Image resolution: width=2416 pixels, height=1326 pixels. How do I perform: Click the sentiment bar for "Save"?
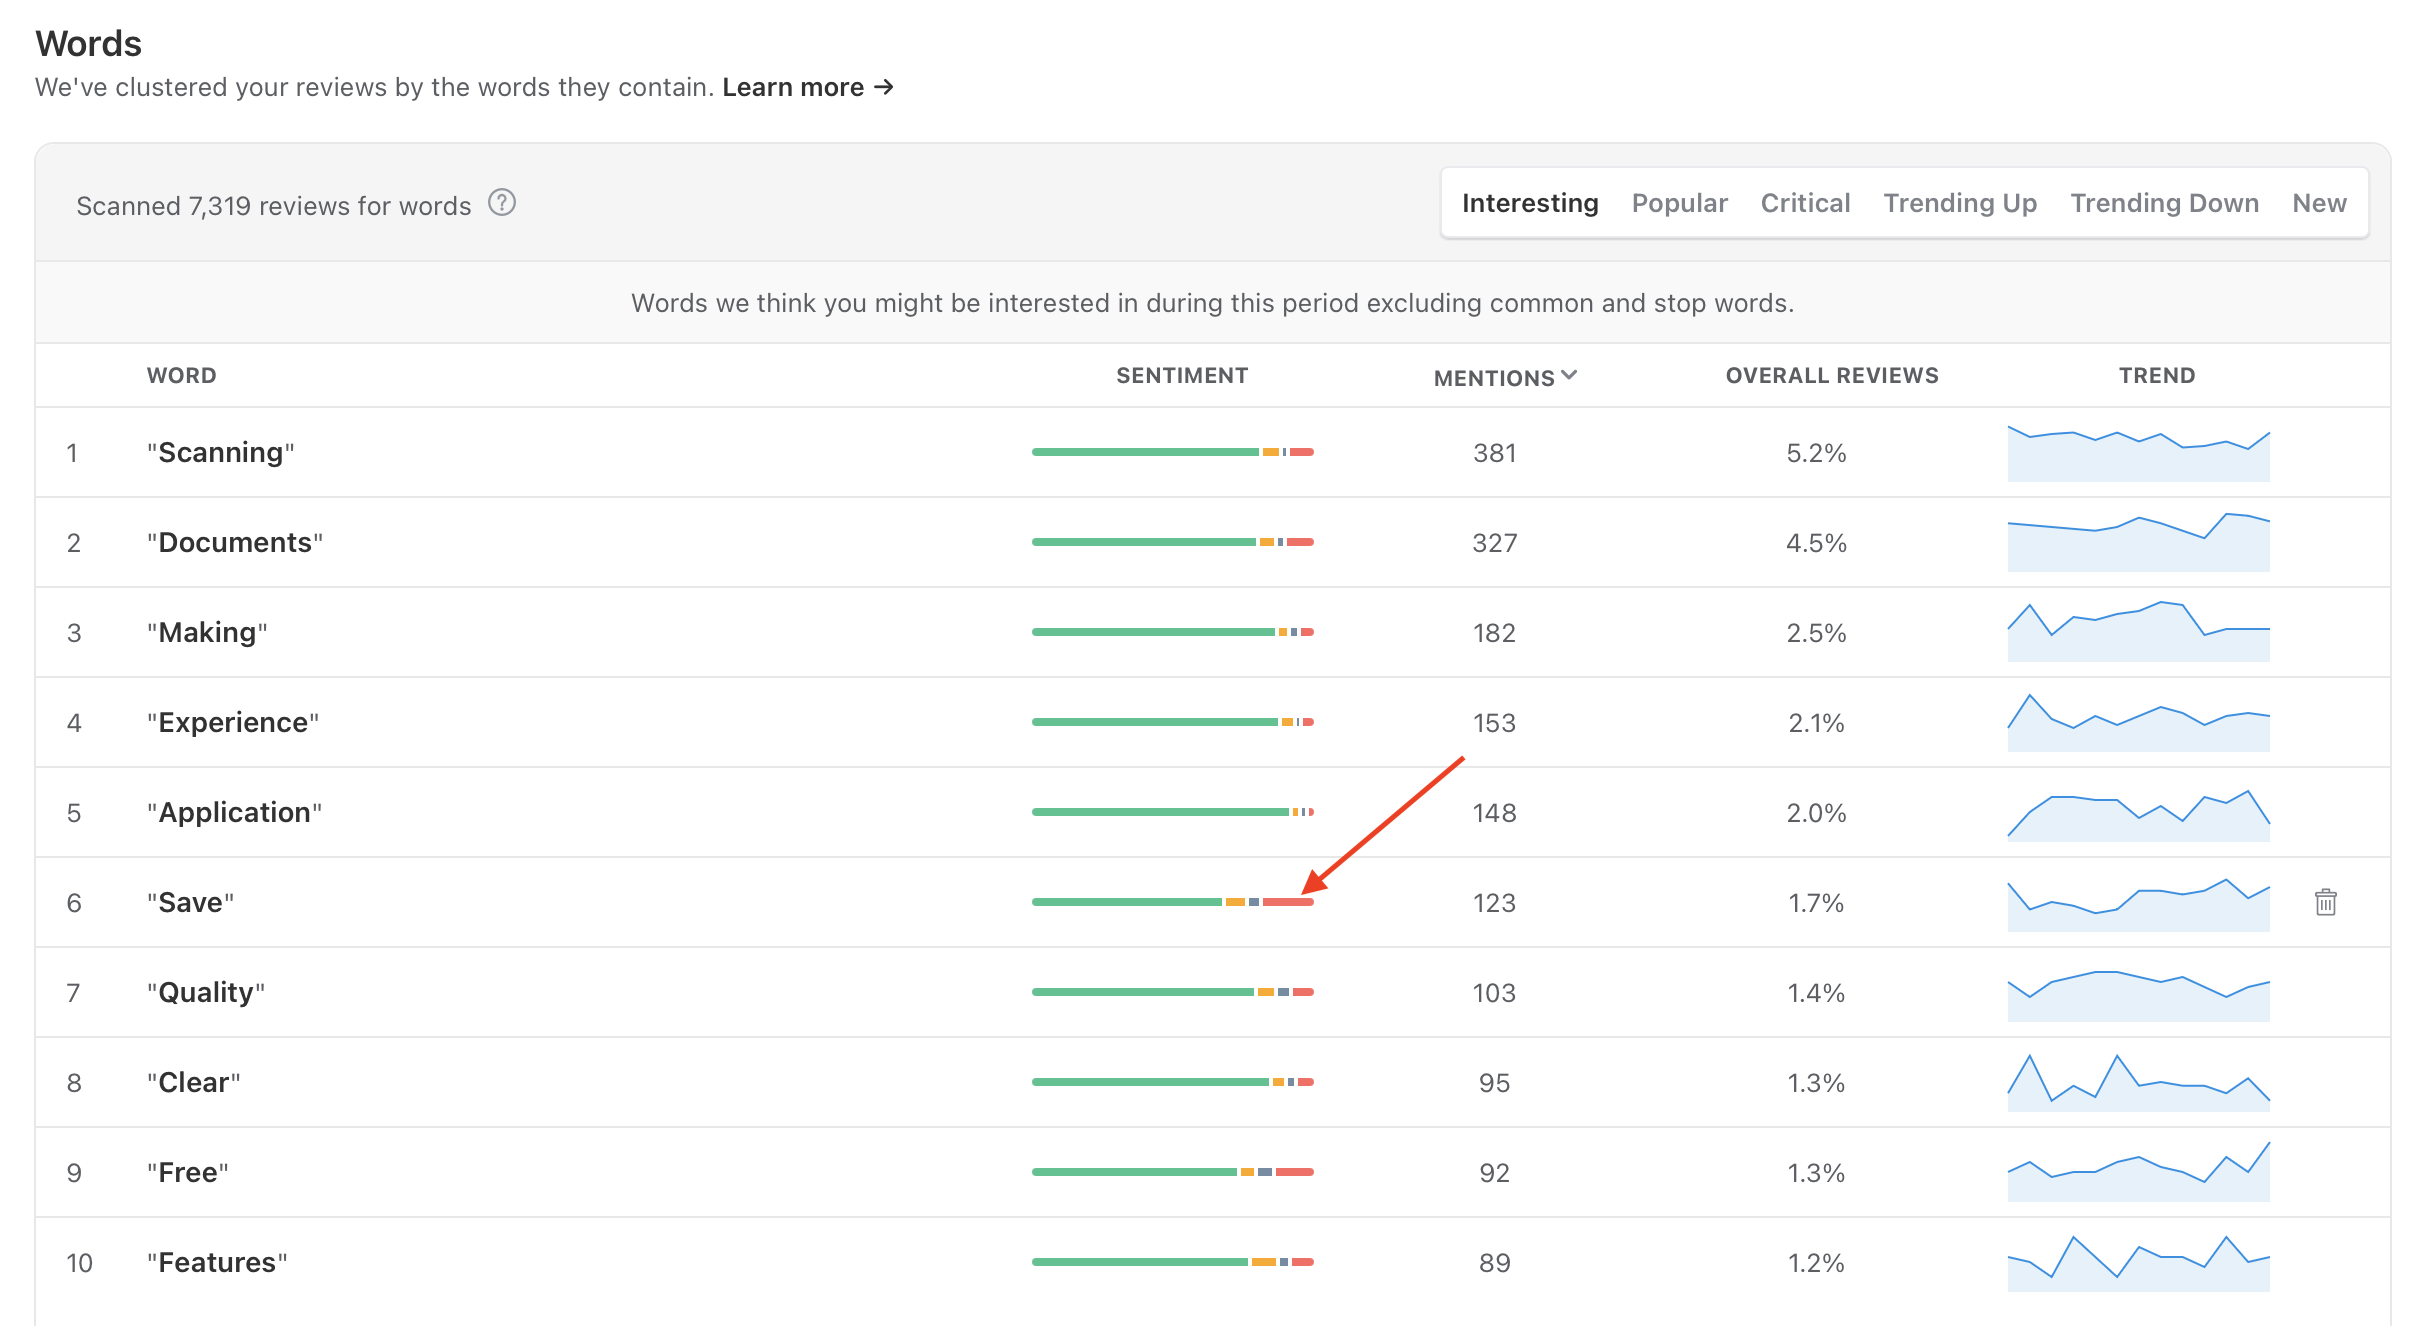tap(1172, 902)
